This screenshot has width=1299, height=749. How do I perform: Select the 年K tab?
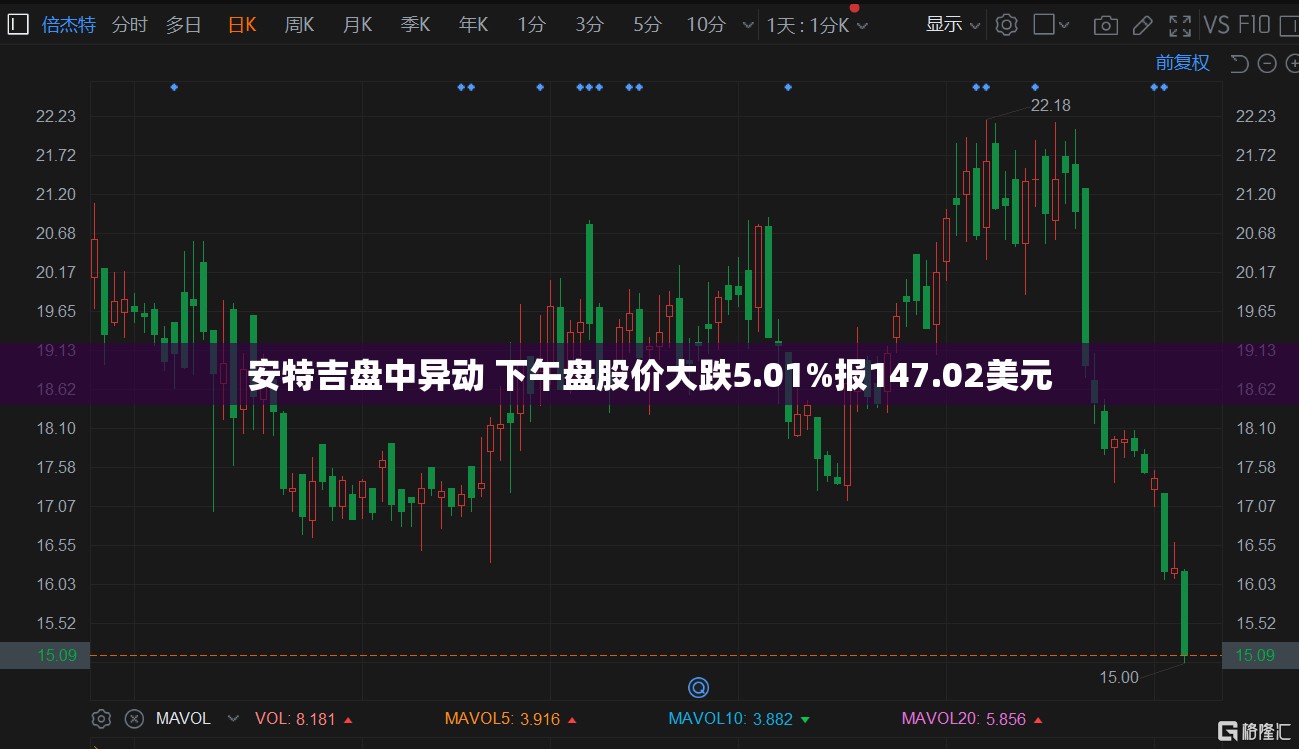click(473, 24)
